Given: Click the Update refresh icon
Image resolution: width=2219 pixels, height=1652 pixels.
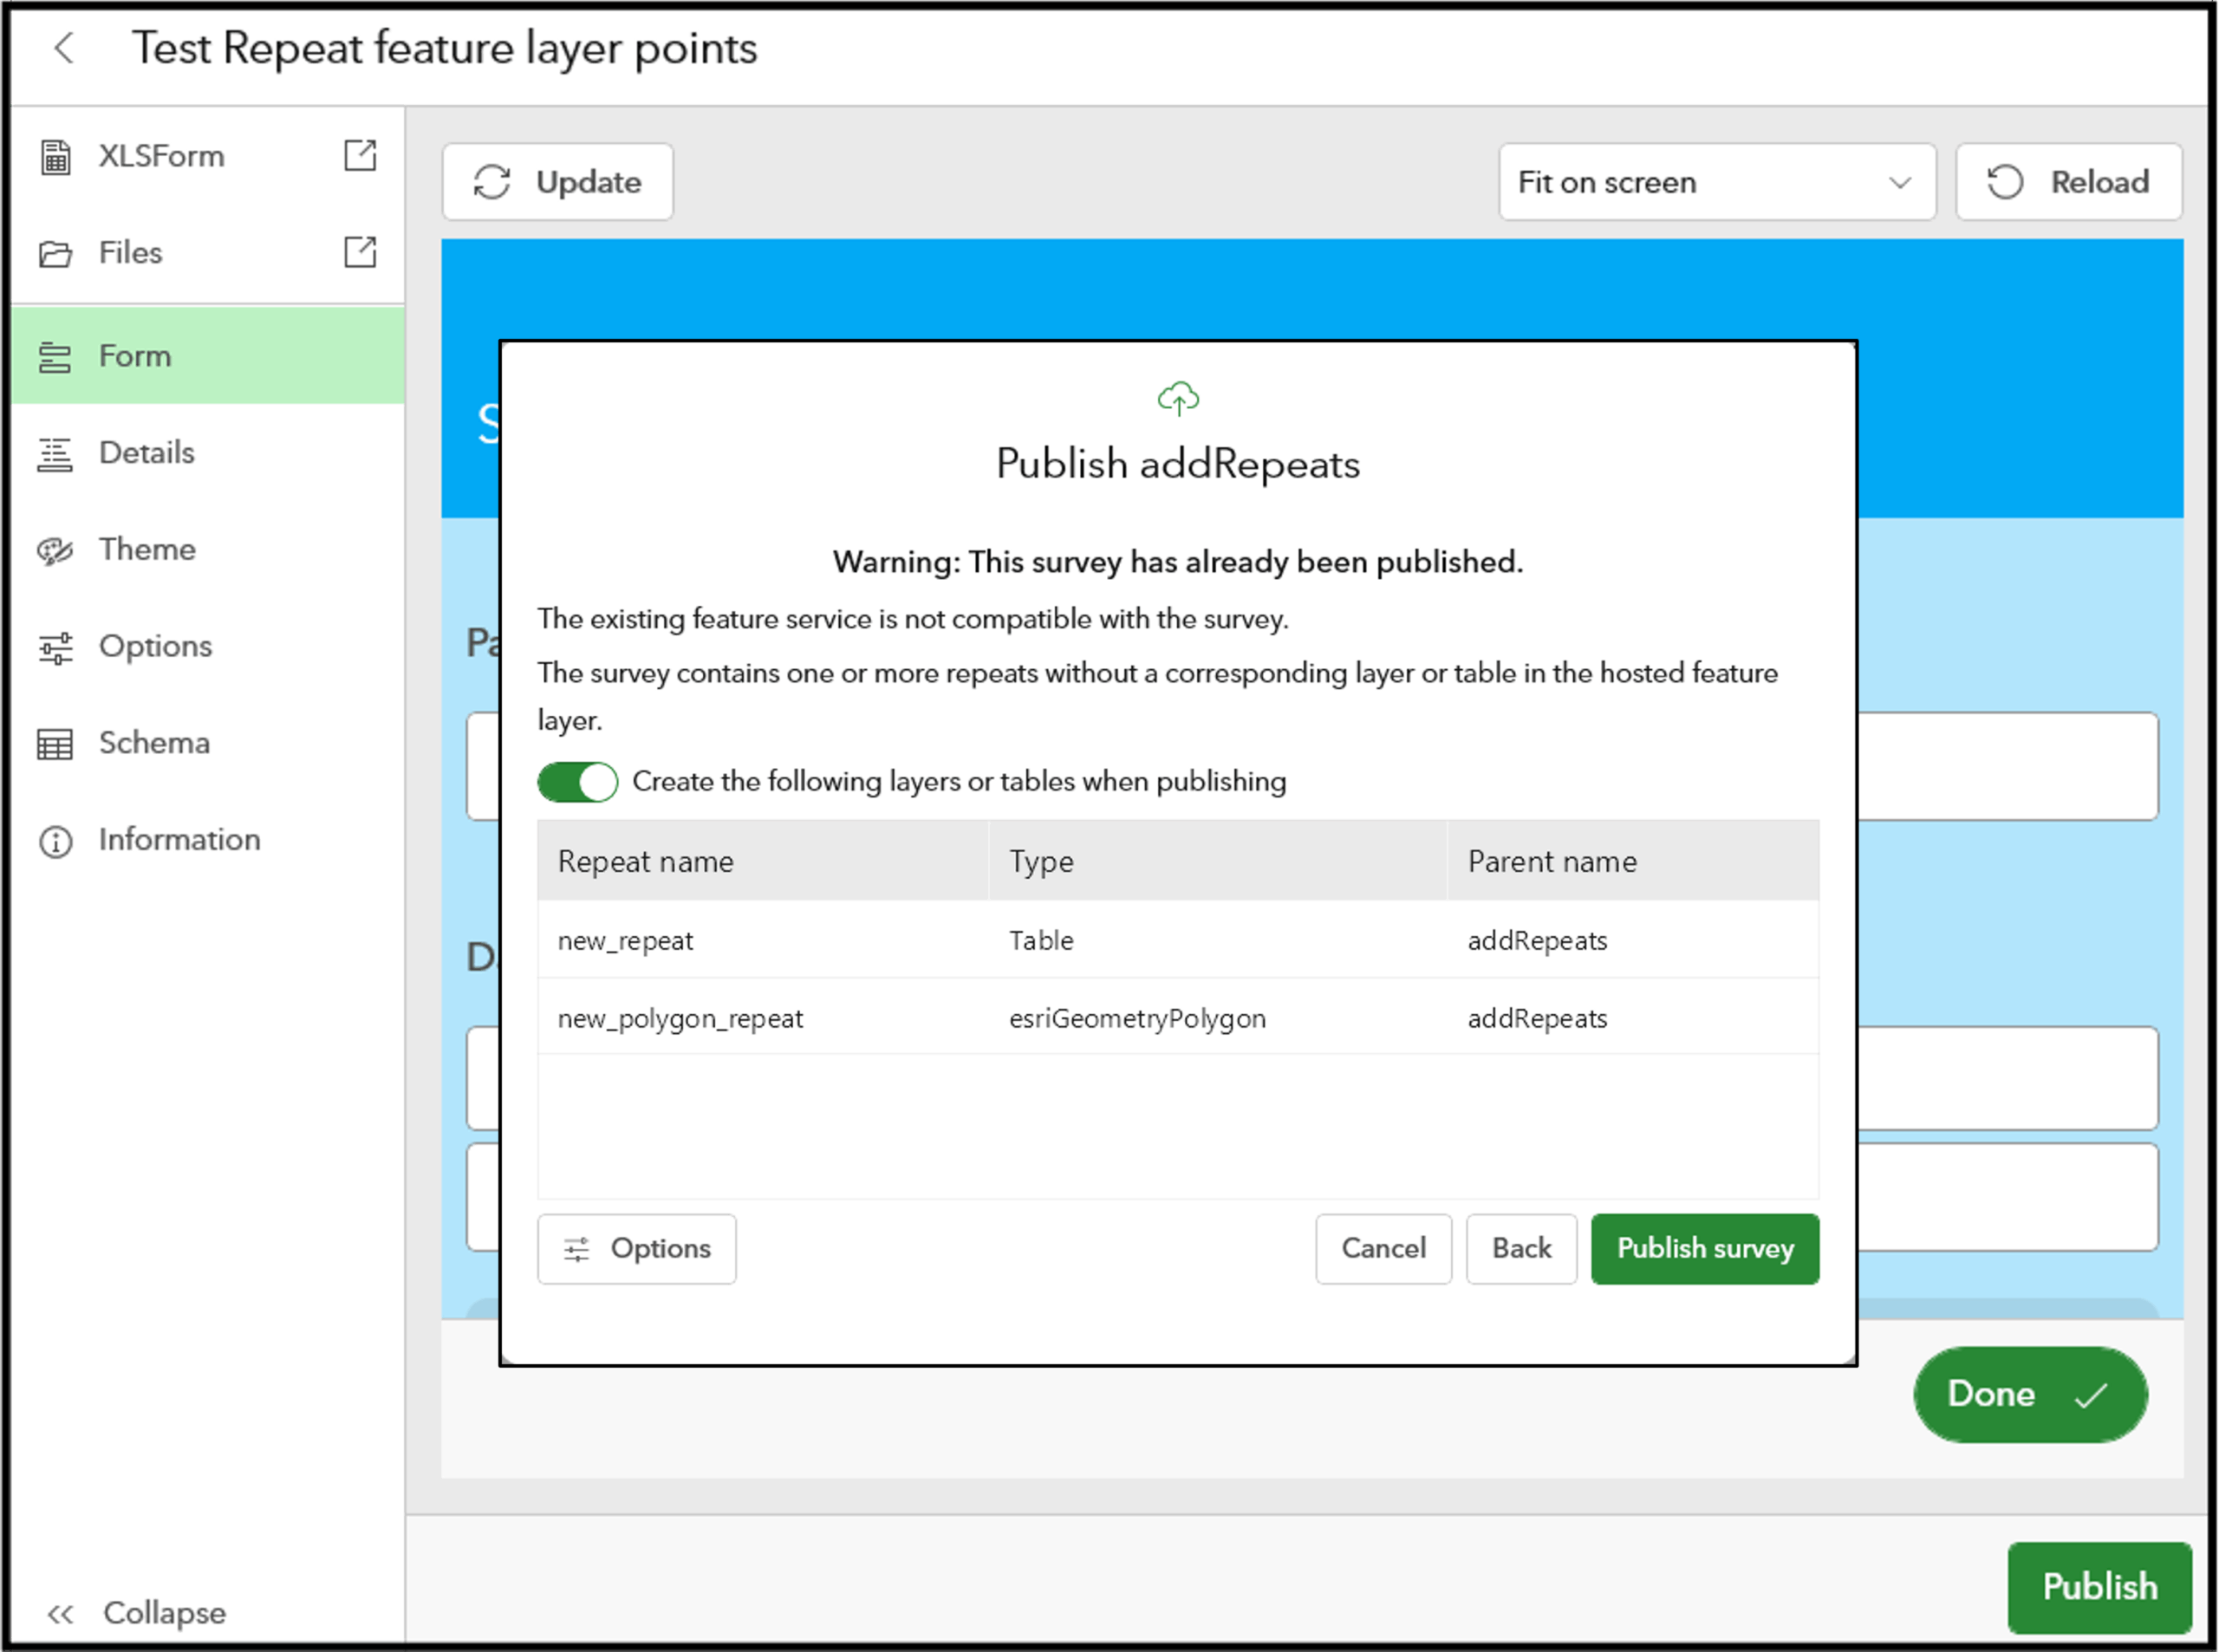Looking at the screenshot, I should 492,182.
